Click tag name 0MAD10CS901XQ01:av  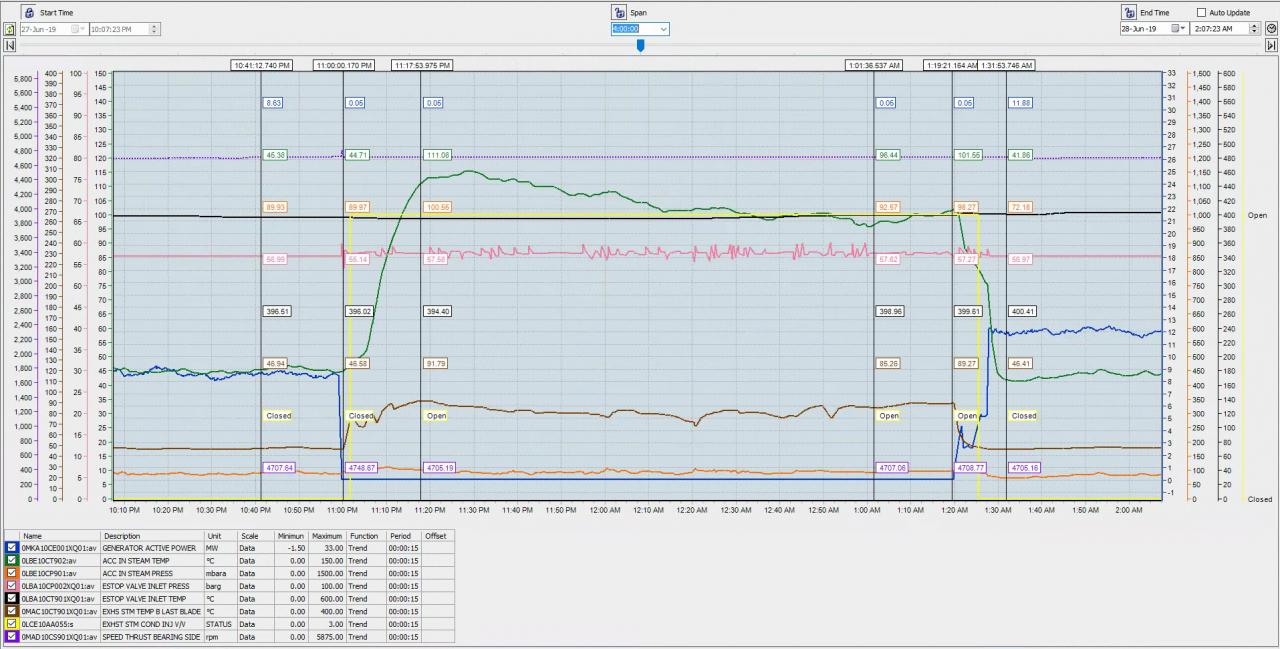(59, 636)
